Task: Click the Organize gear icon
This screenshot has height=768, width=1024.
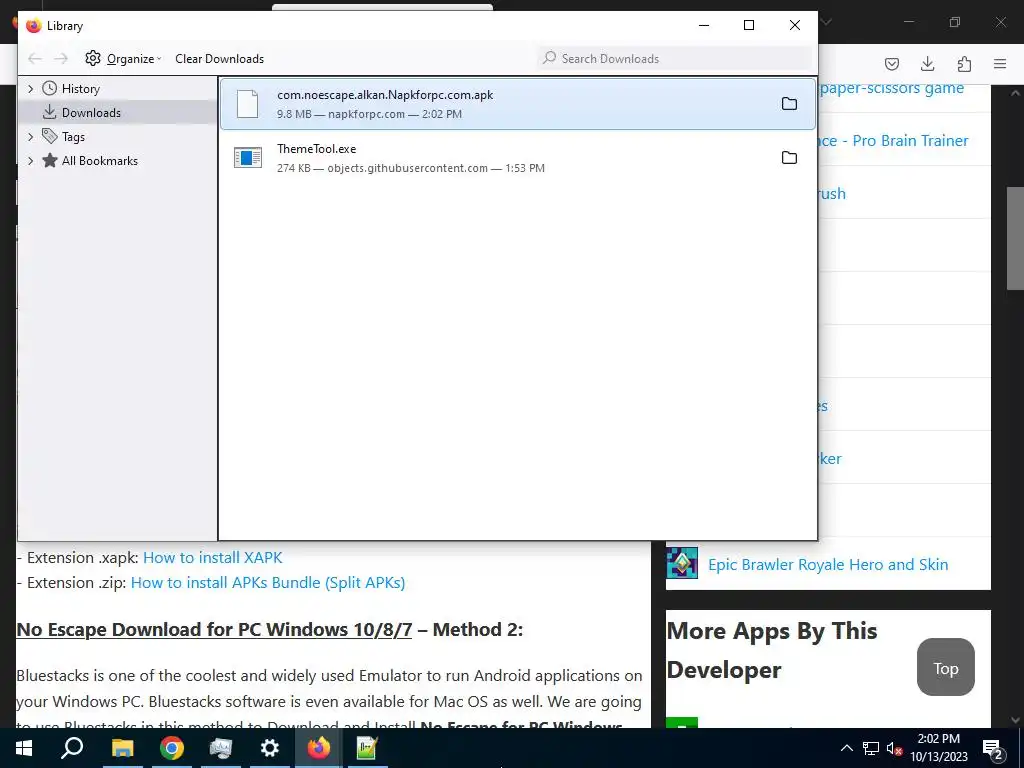Action: [x=93, y=58]
